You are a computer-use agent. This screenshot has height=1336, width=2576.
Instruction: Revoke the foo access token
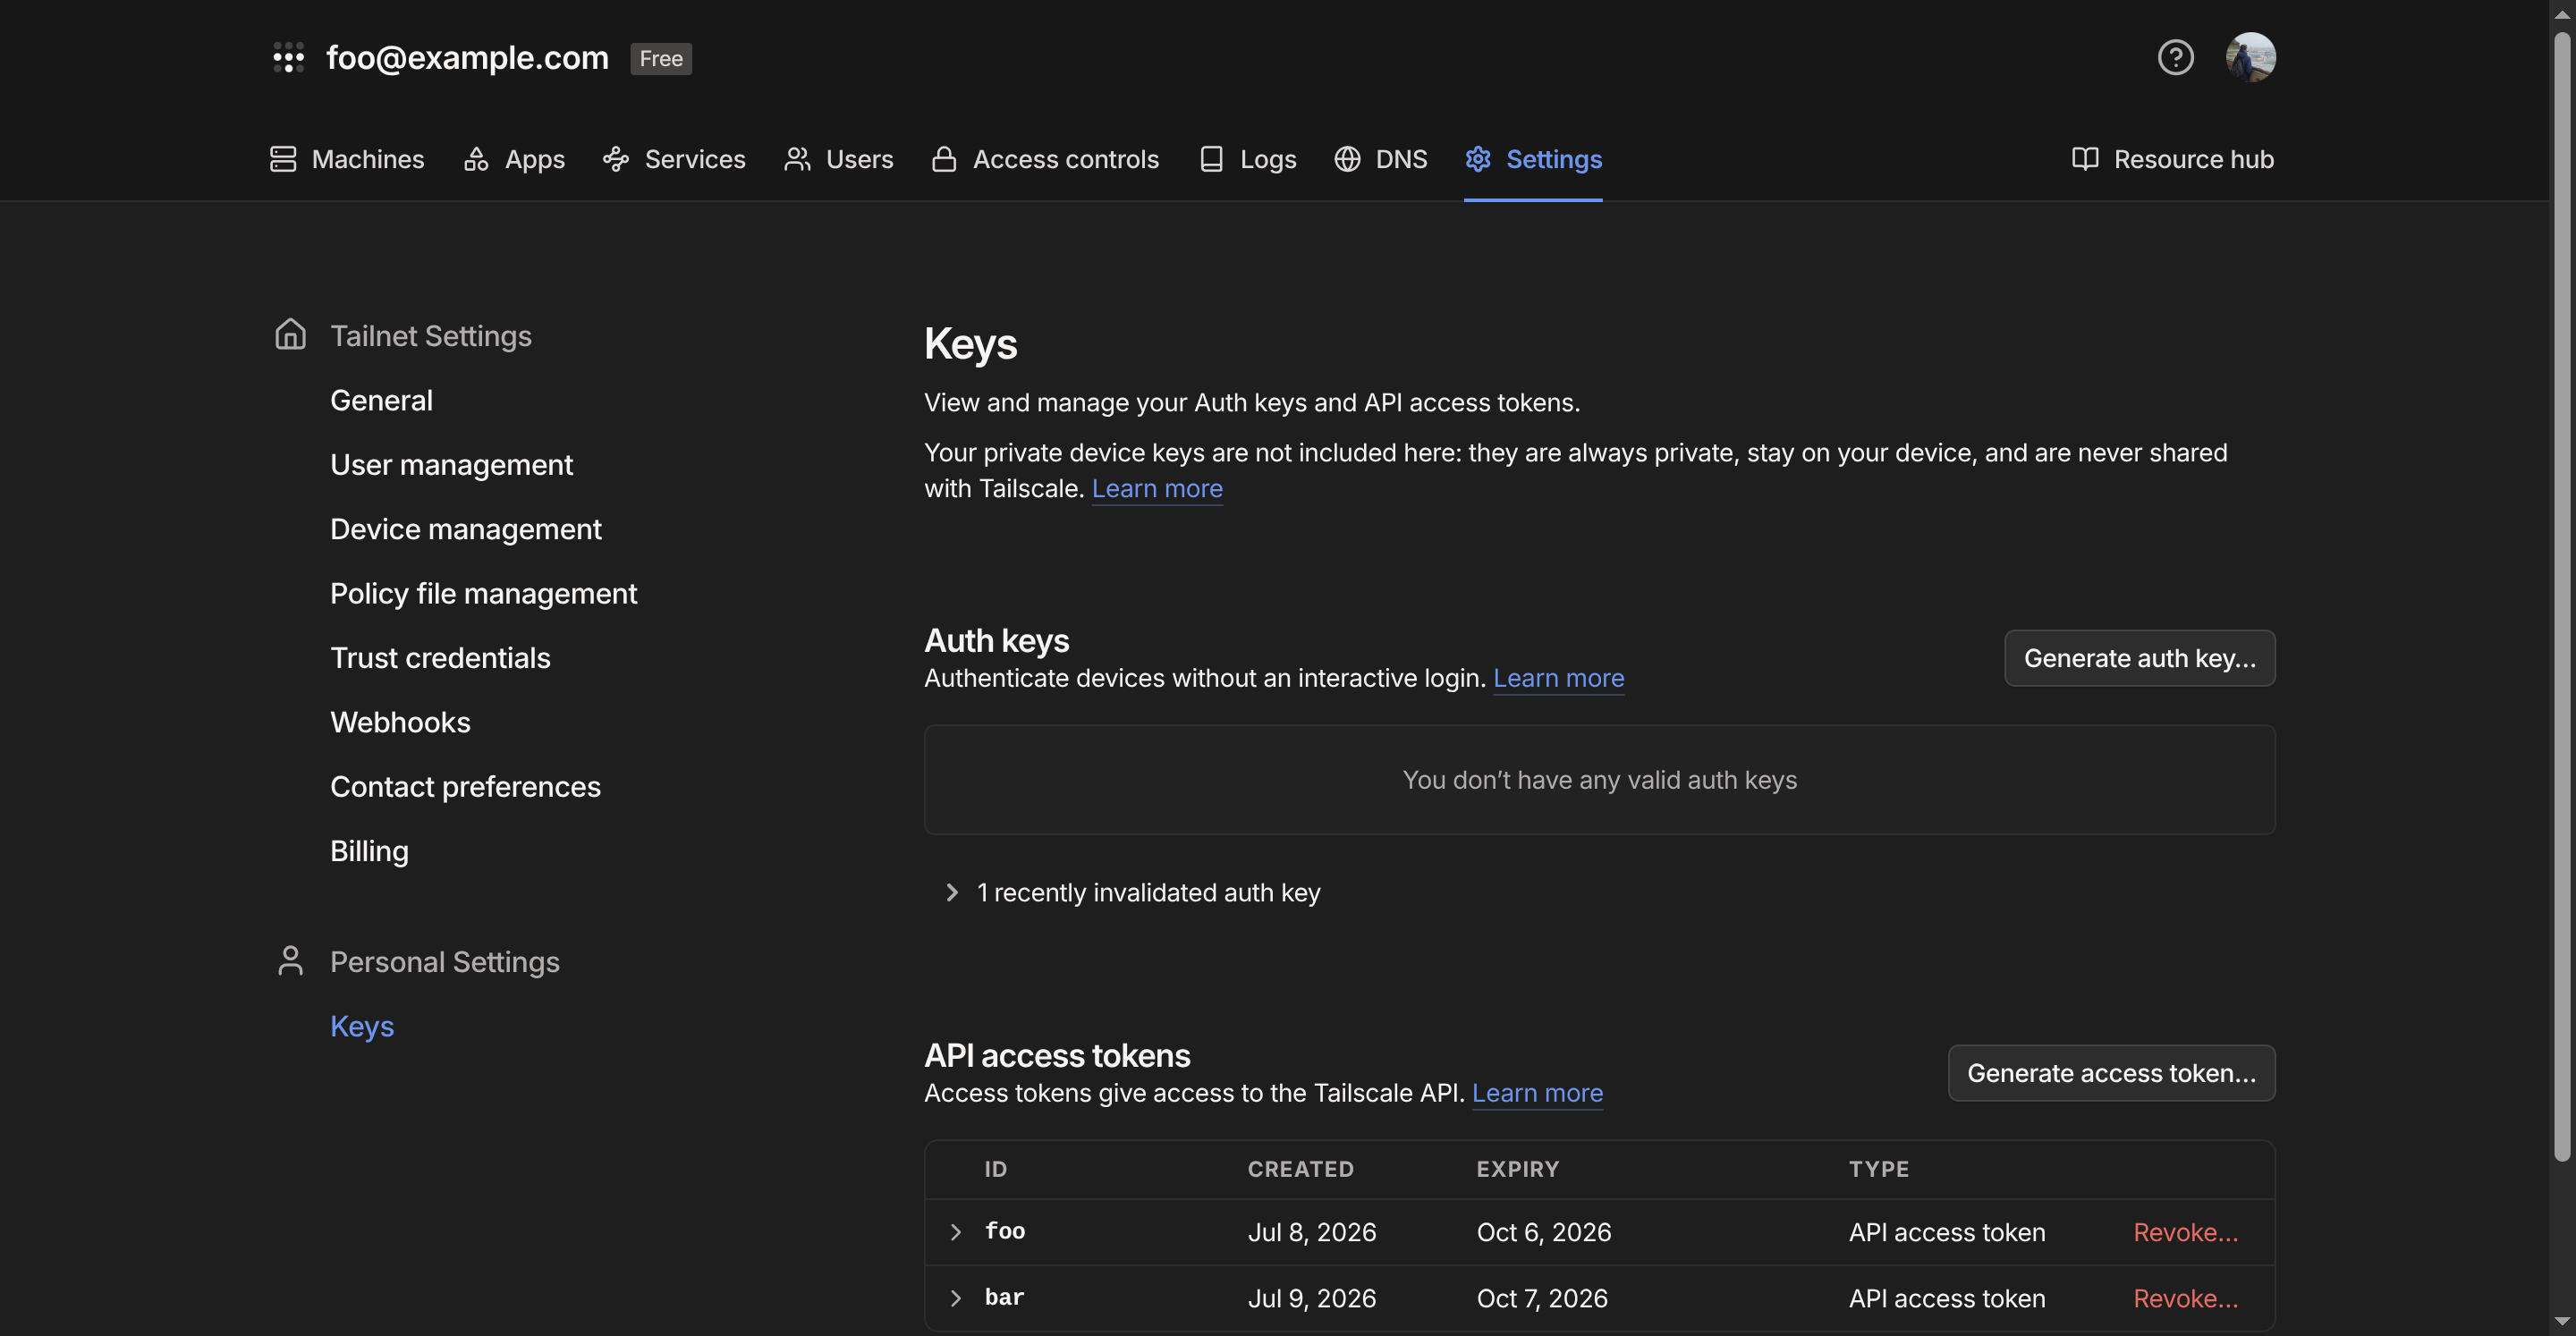pos(2185,1232)
